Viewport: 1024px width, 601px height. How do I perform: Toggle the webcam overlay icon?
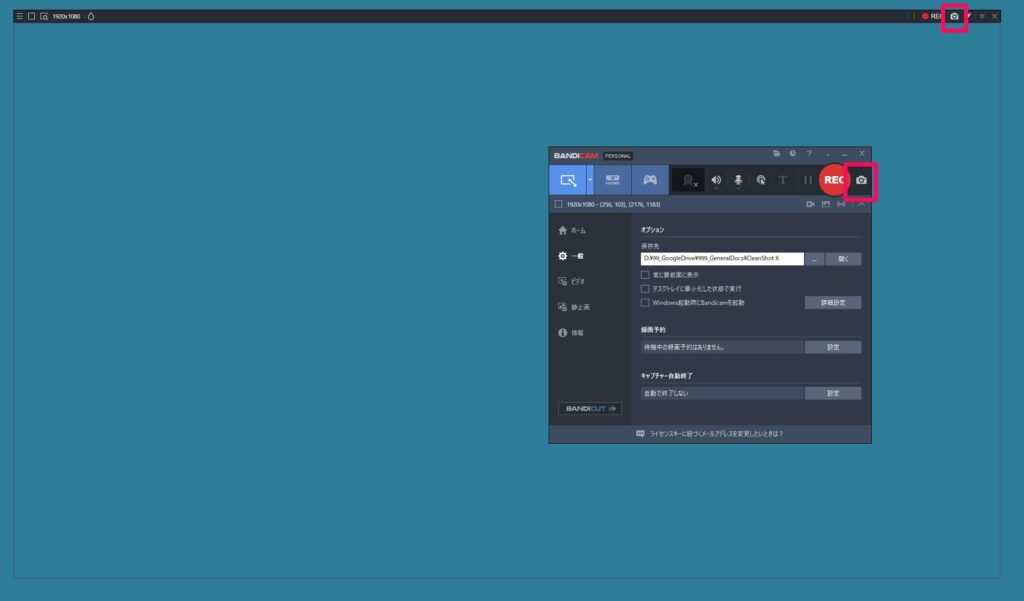pyautogui.click(x=688, y=180)
